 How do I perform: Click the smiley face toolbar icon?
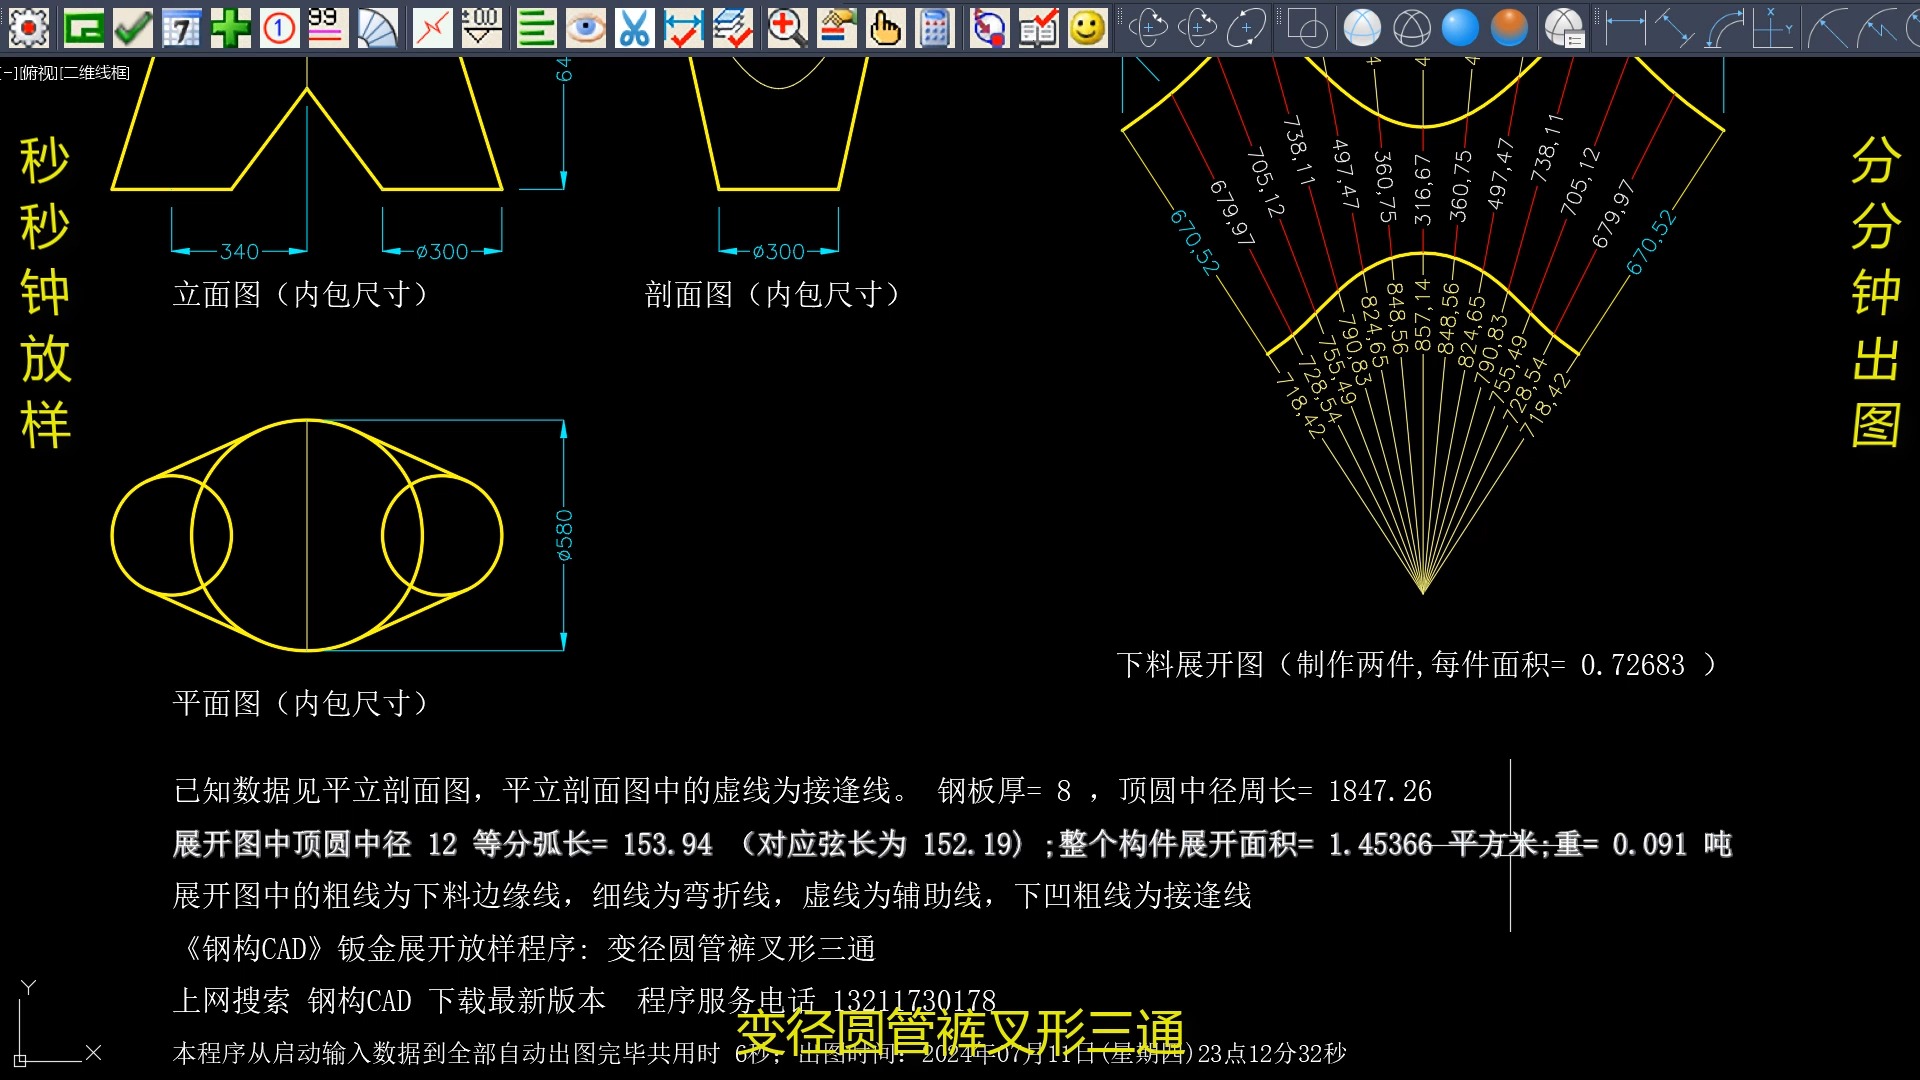1087,28
